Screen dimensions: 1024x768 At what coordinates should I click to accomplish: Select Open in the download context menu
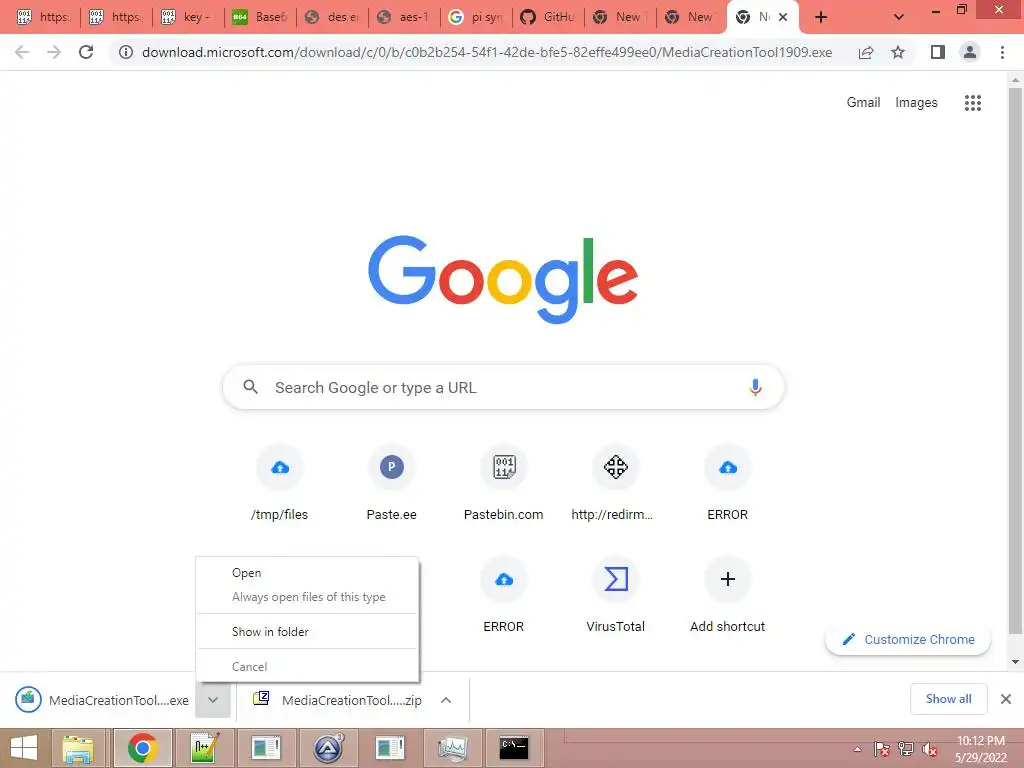[x=307, y=573]
